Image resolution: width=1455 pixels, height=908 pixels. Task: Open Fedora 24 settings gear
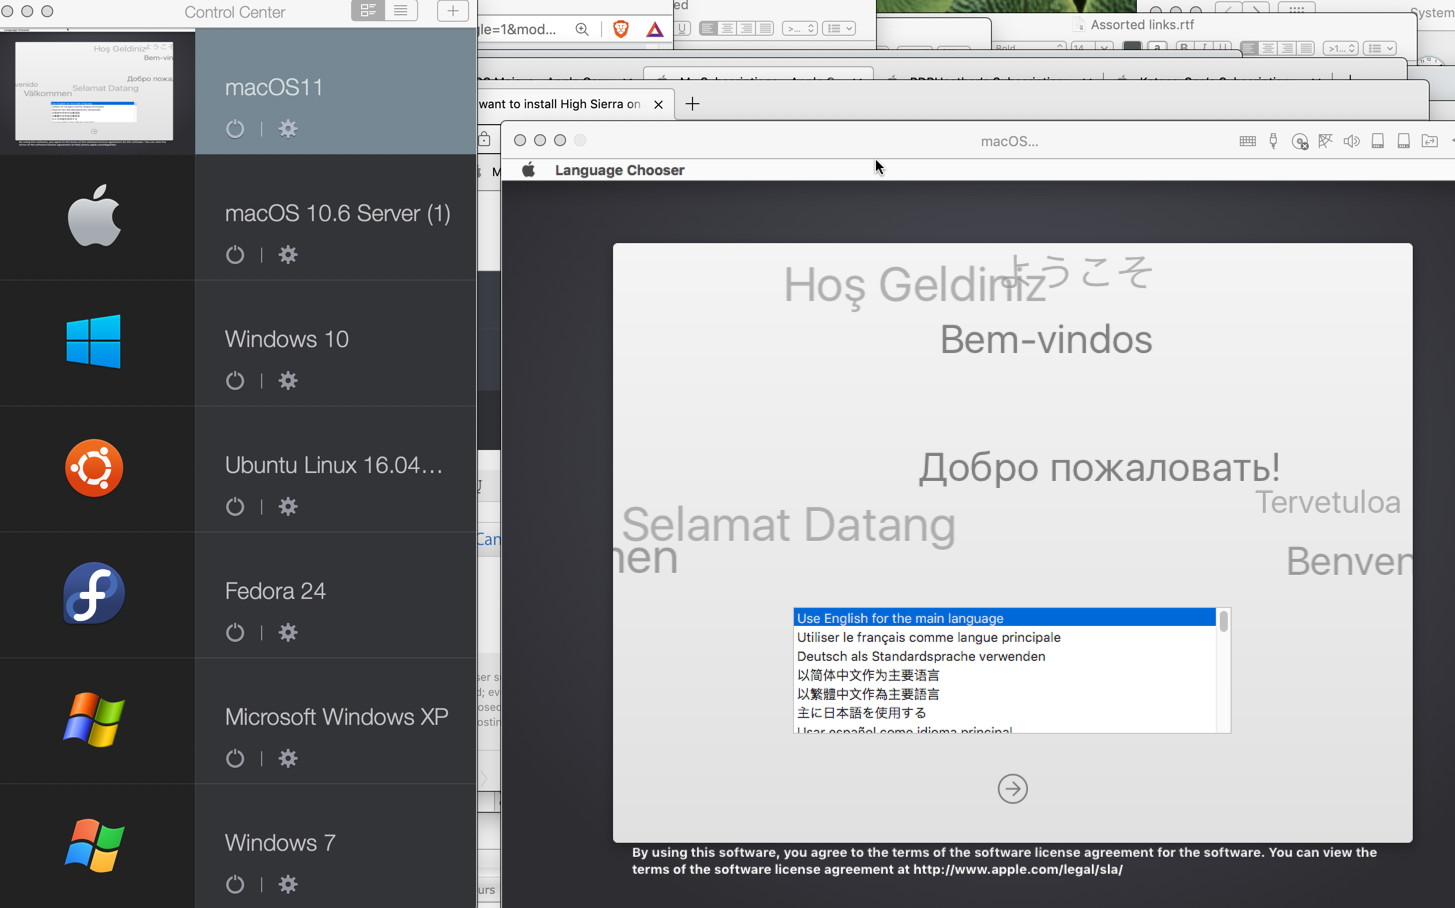coord(288,633)
